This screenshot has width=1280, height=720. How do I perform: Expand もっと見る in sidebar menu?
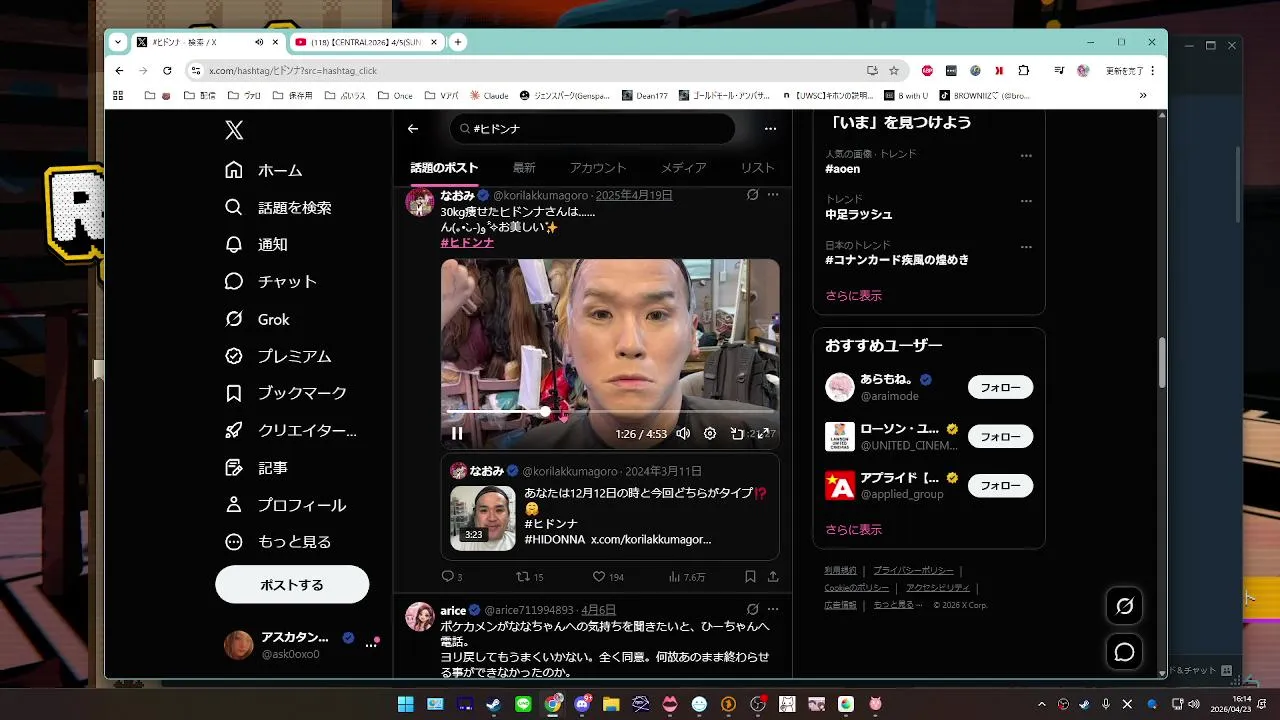278,542
